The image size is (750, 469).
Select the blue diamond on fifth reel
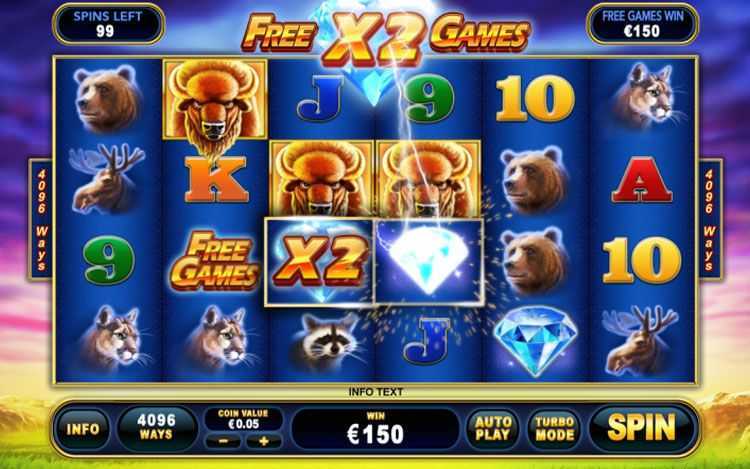535,339
